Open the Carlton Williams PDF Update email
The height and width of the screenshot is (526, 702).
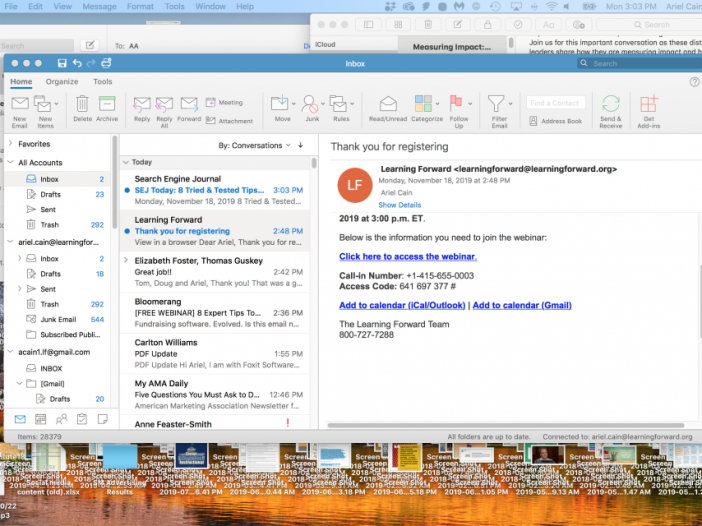215,353
